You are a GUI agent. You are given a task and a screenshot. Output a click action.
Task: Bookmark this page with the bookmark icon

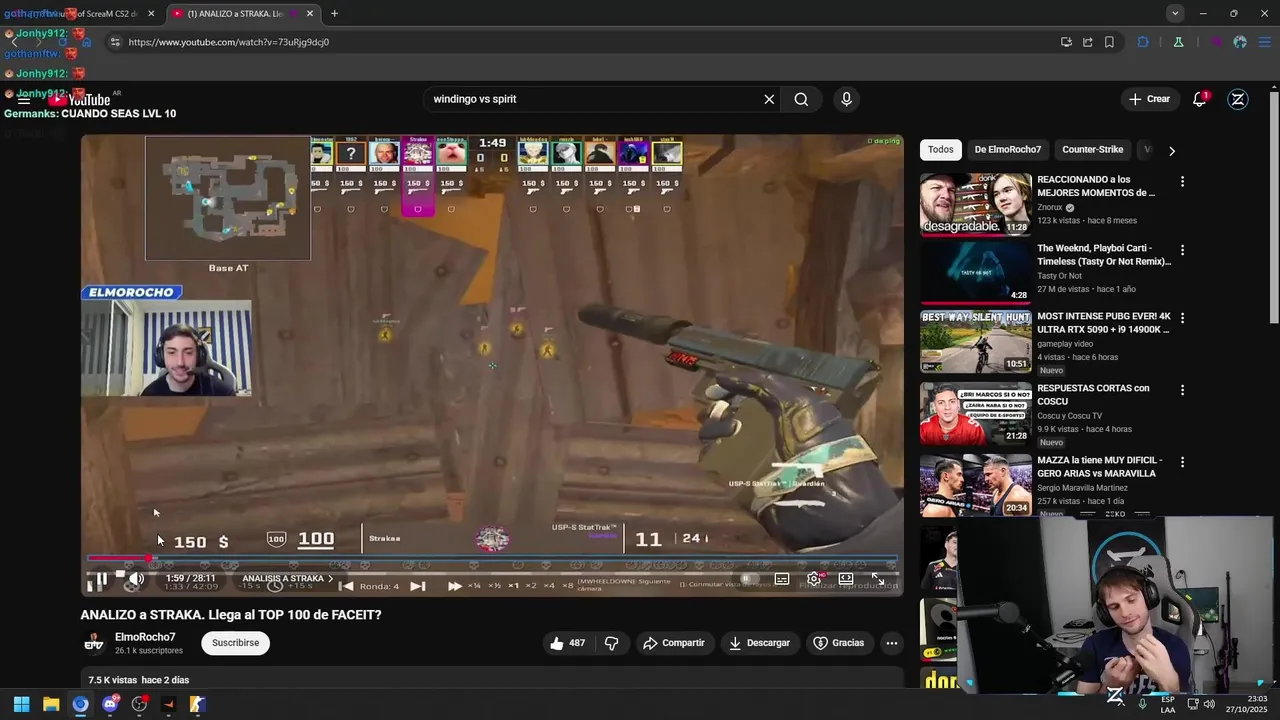click(x=1109, y=42)
